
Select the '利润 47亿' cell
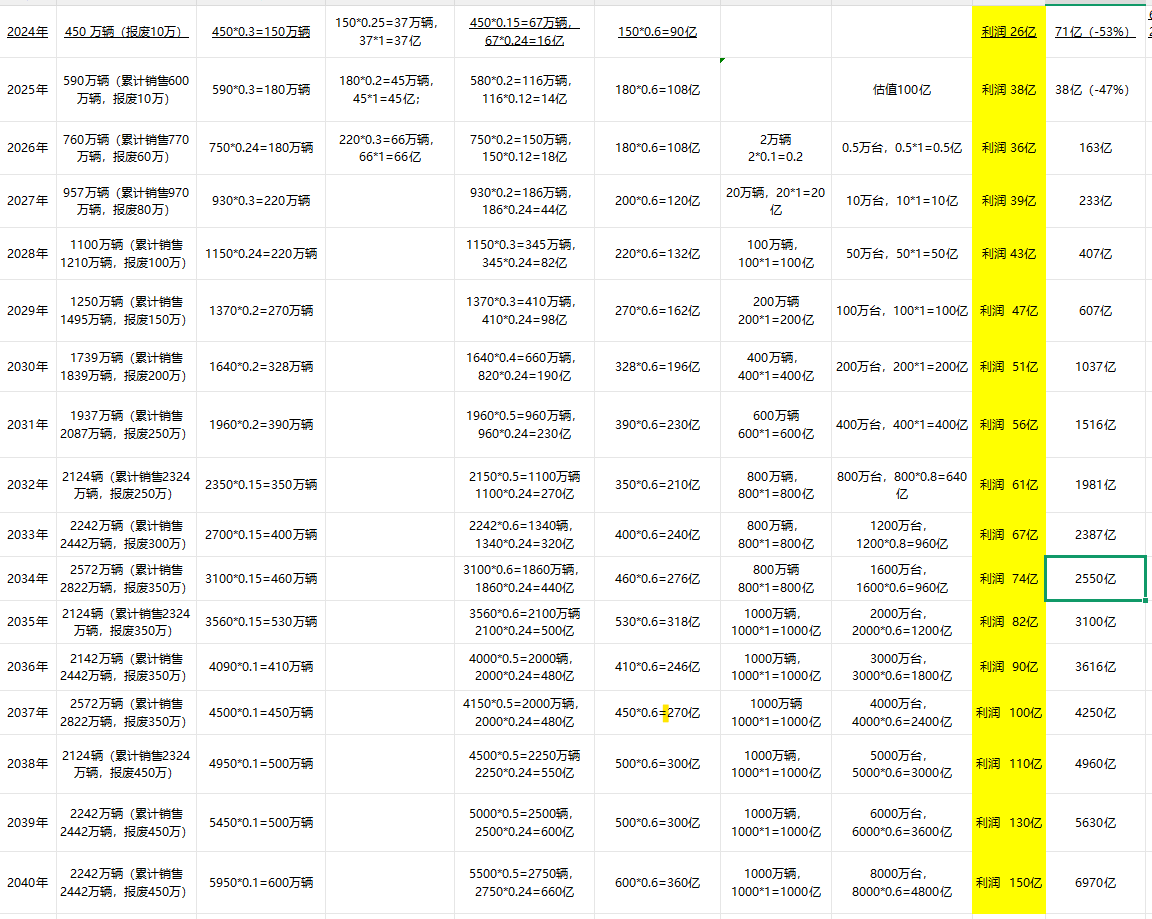tap(1008, 311)
